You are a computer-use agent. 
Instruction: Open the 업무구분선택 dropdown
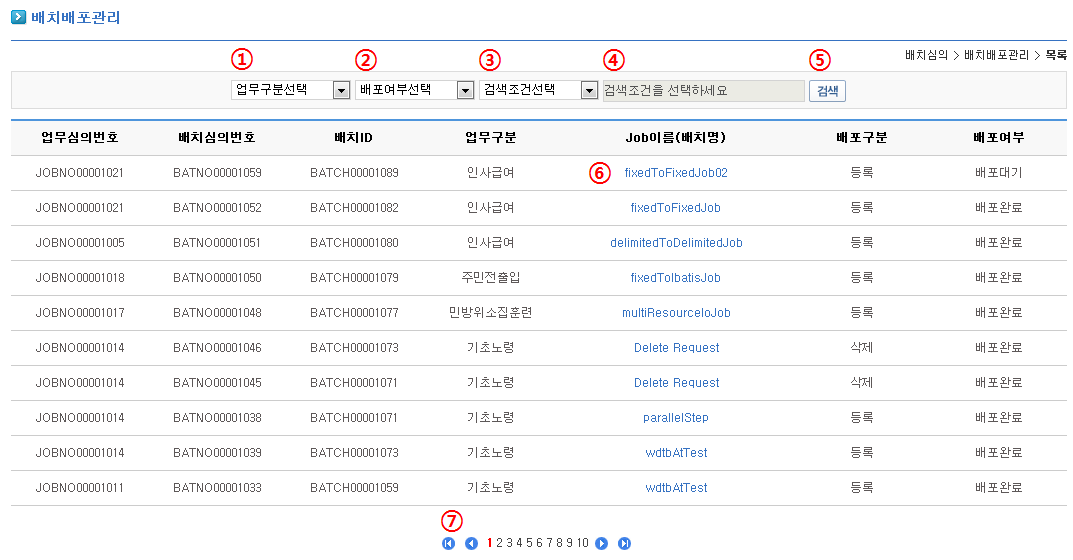click(341, 90)
